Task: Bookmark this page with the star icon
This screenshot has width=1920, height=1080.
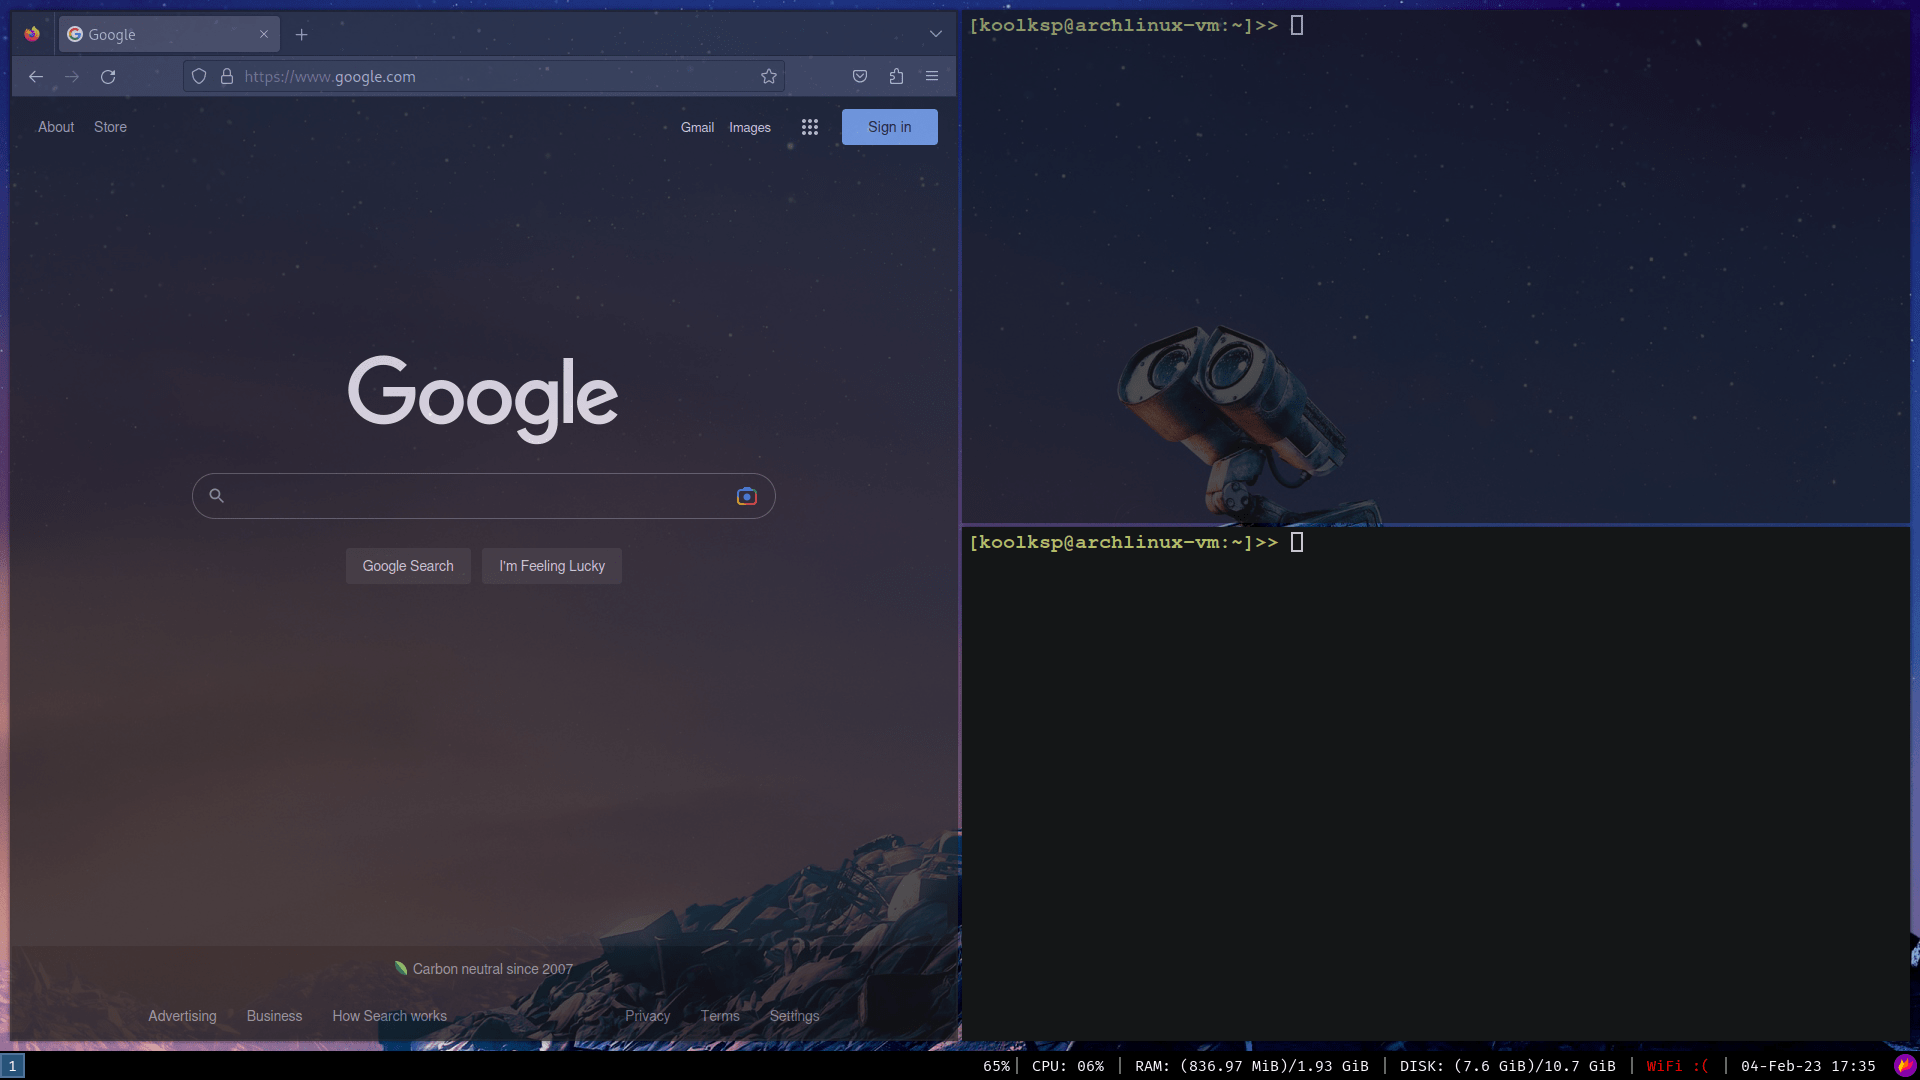Action: click(x=768, y=77)
